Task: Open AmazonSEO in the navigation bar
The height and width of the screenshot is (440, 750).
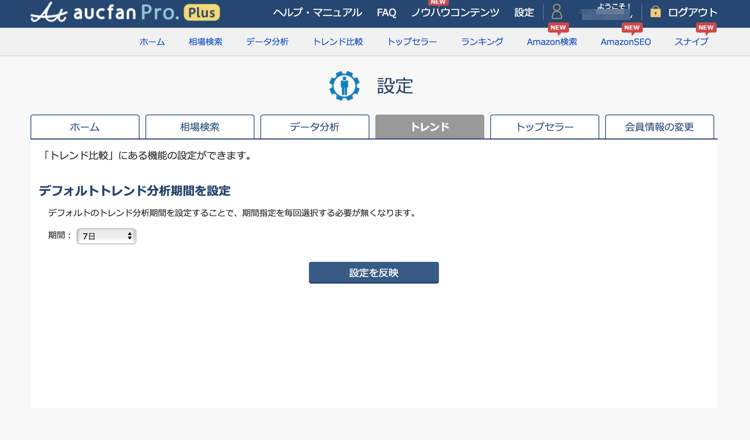Action: [626, 42]
